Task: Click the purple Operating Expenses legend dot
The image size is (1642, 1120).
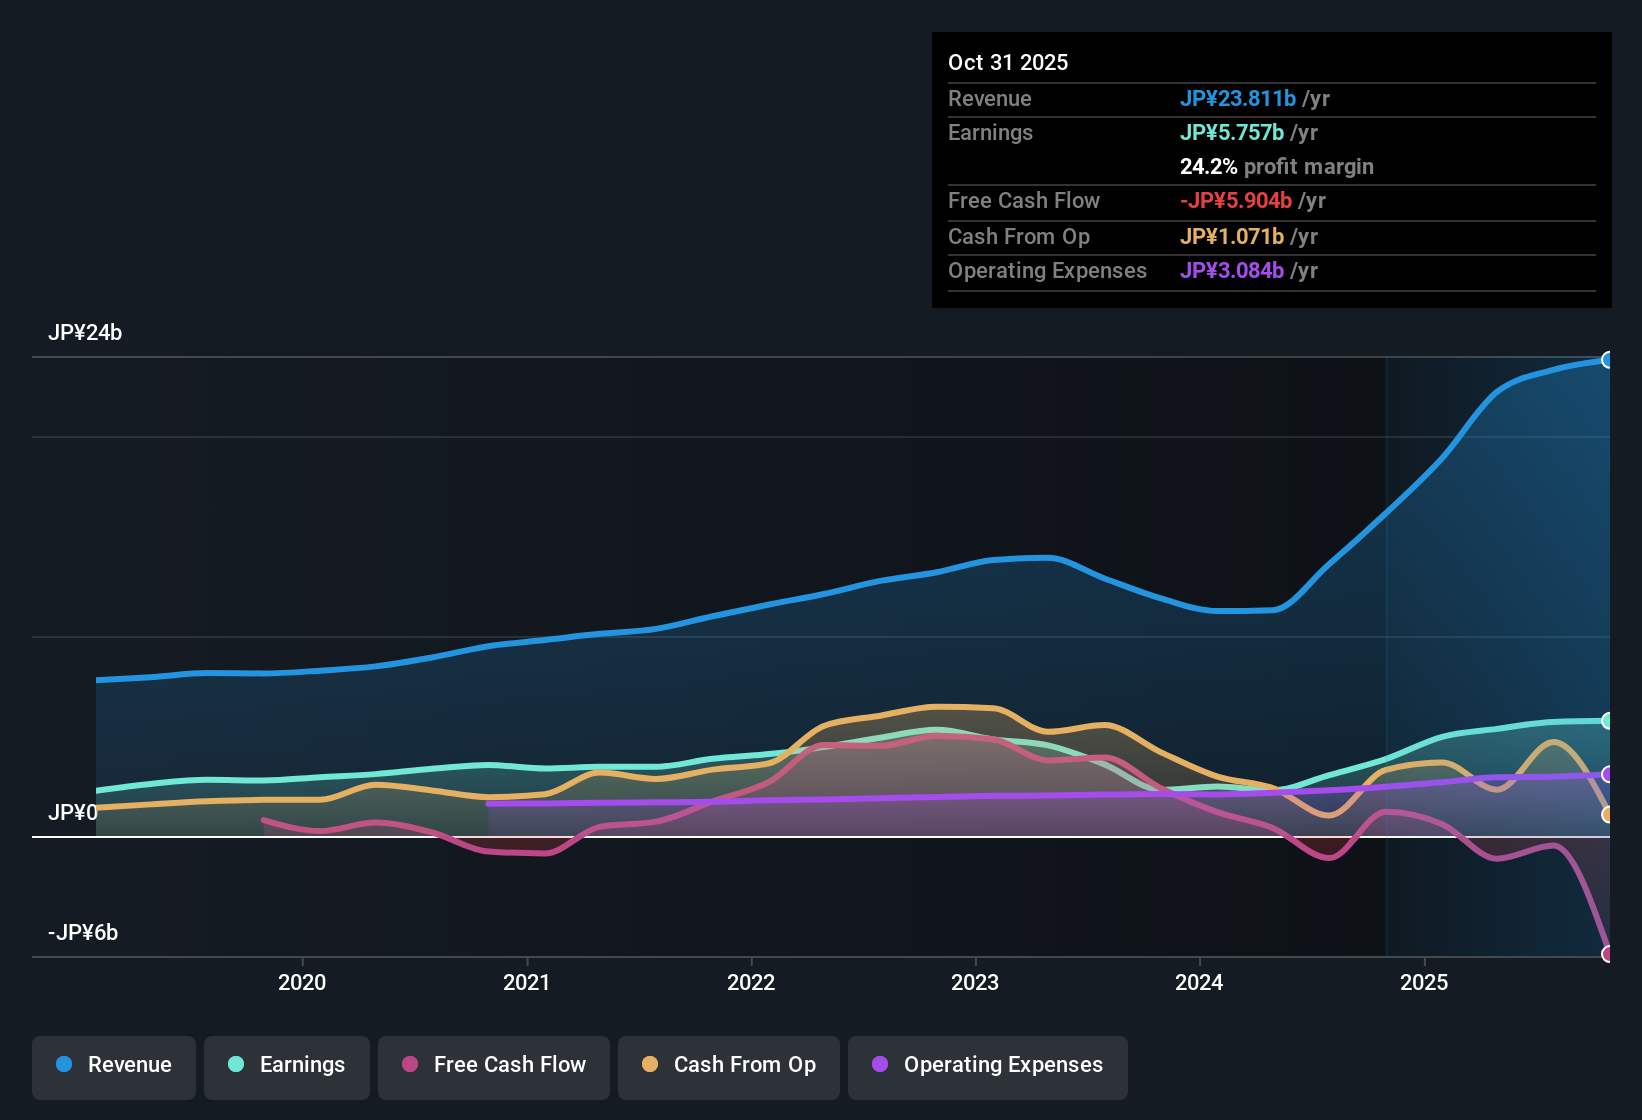Action: pos(880,1065)
